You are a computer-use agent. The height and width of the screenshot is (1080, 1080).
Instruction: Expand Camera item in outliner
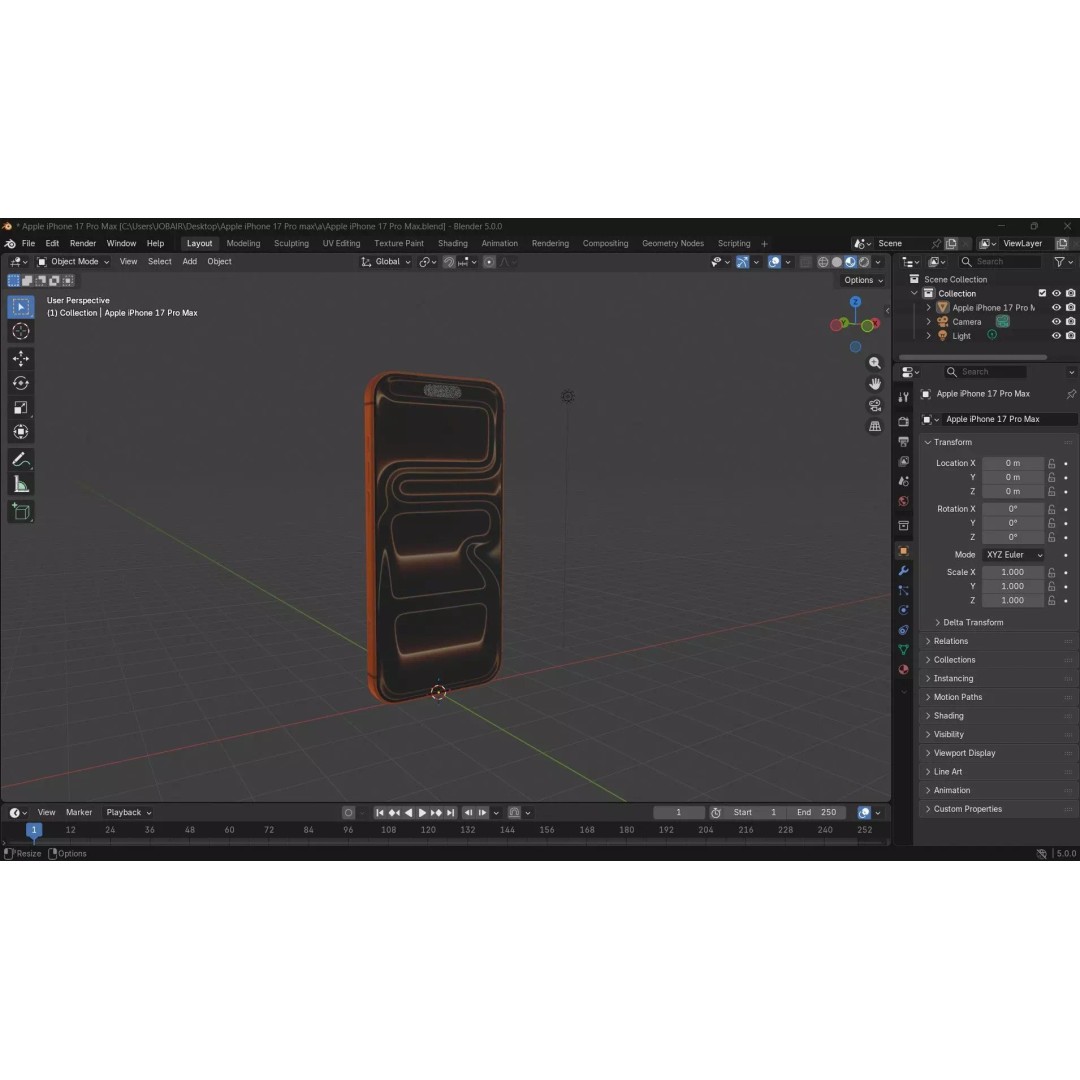pos(928,322)
